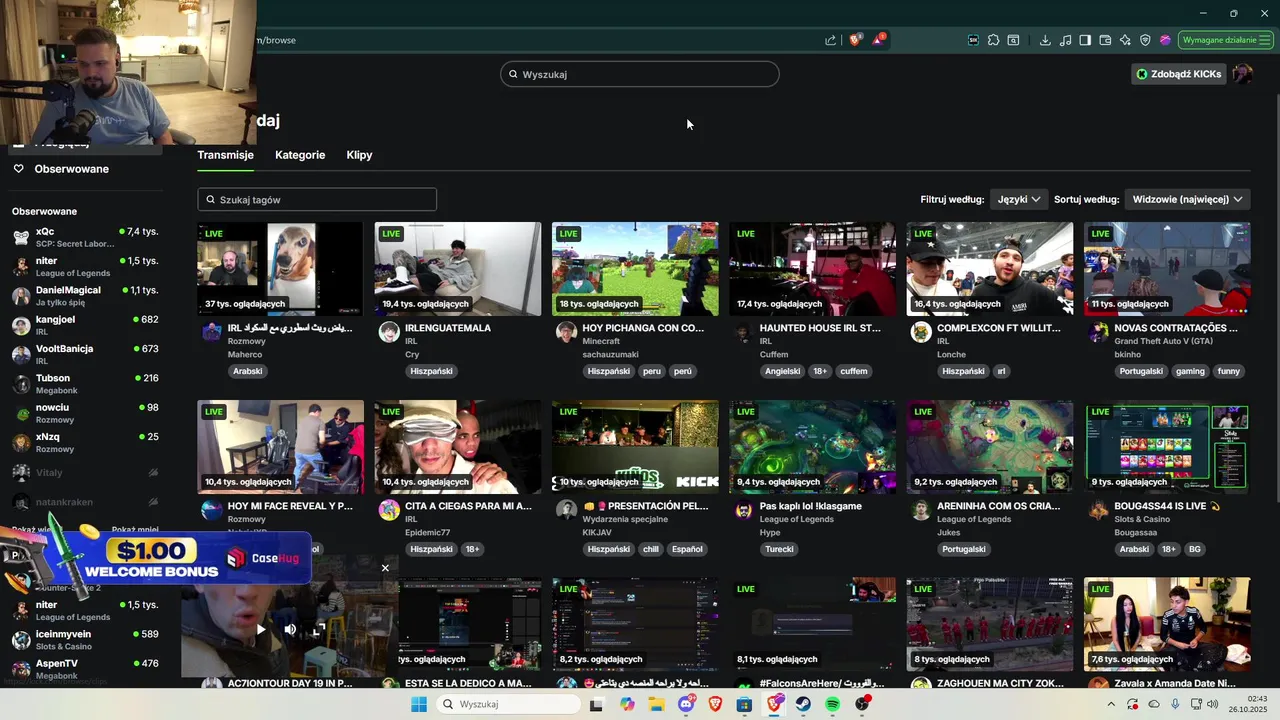
Task: Open Steam from the taskbar
Action: [803, 704]
